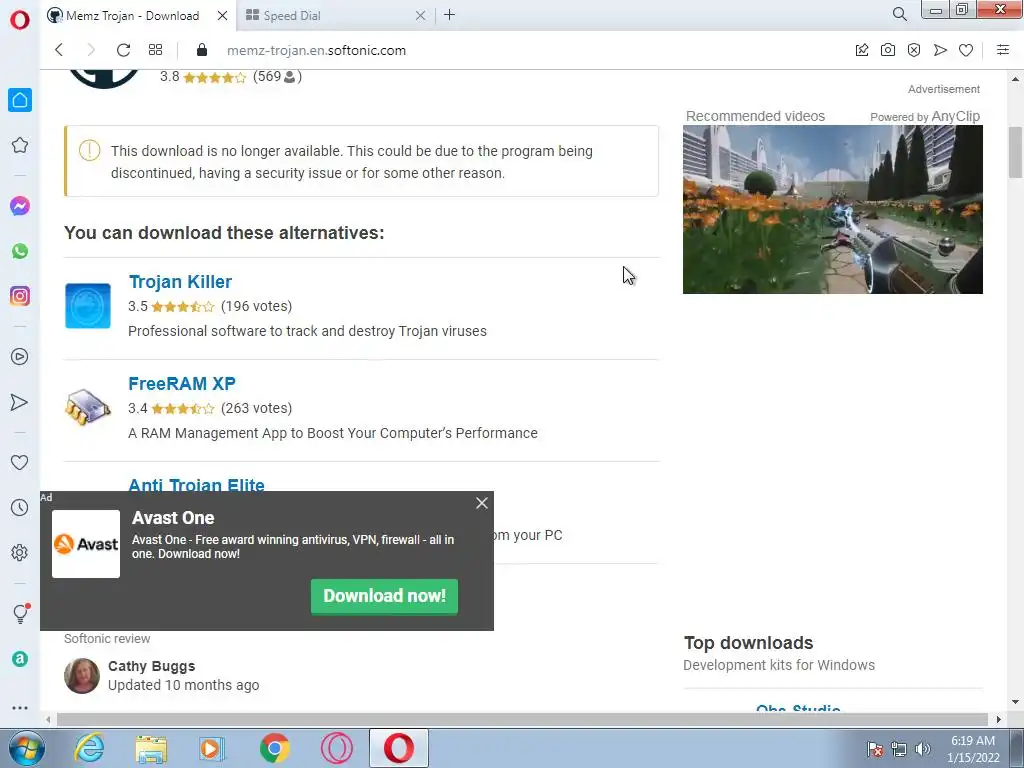Click the green 'a' extension icon in sidebar
The width and height of the screenshot is (1024, 768).
coord(20,659)
